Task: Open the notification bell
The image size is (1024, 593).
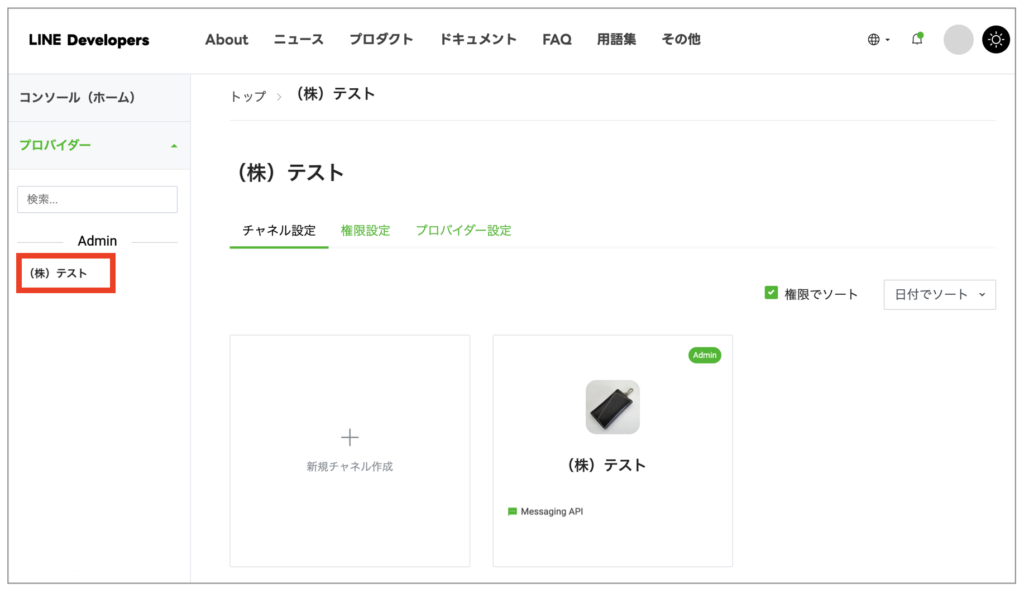Action: point(917,39)
